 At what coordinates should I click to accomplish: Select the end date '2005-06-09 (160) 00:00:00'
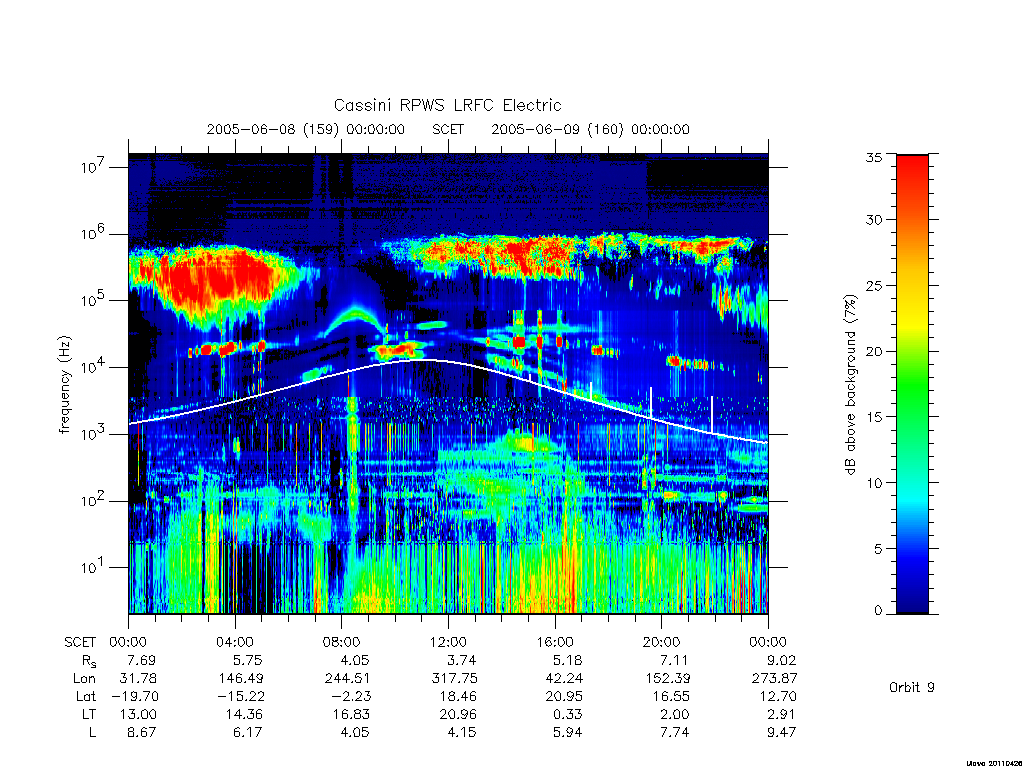pyautogui.click(x=590, y=129)
